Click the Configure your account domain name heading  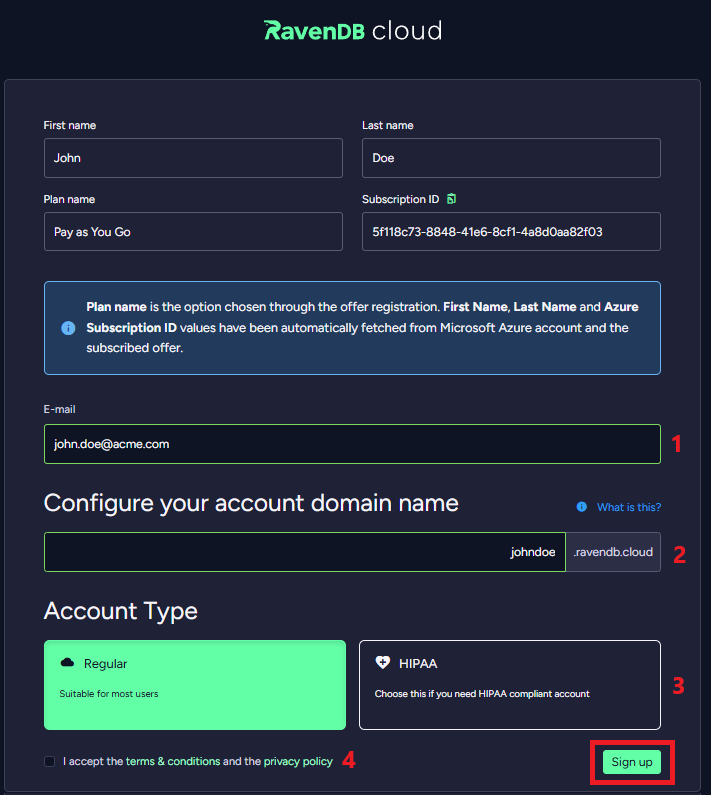click(251, 503)
